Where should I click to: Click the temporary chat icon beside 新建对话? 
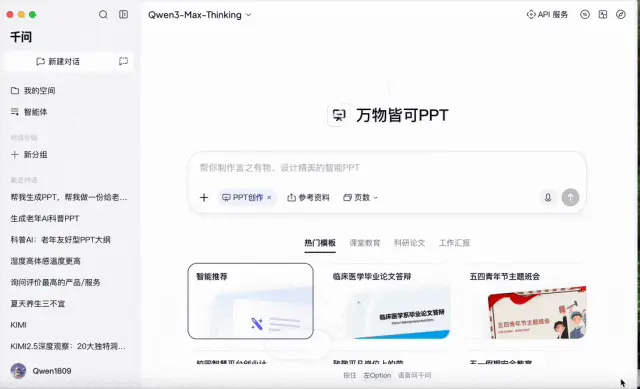pyautogui.click(x=123, y=61)
